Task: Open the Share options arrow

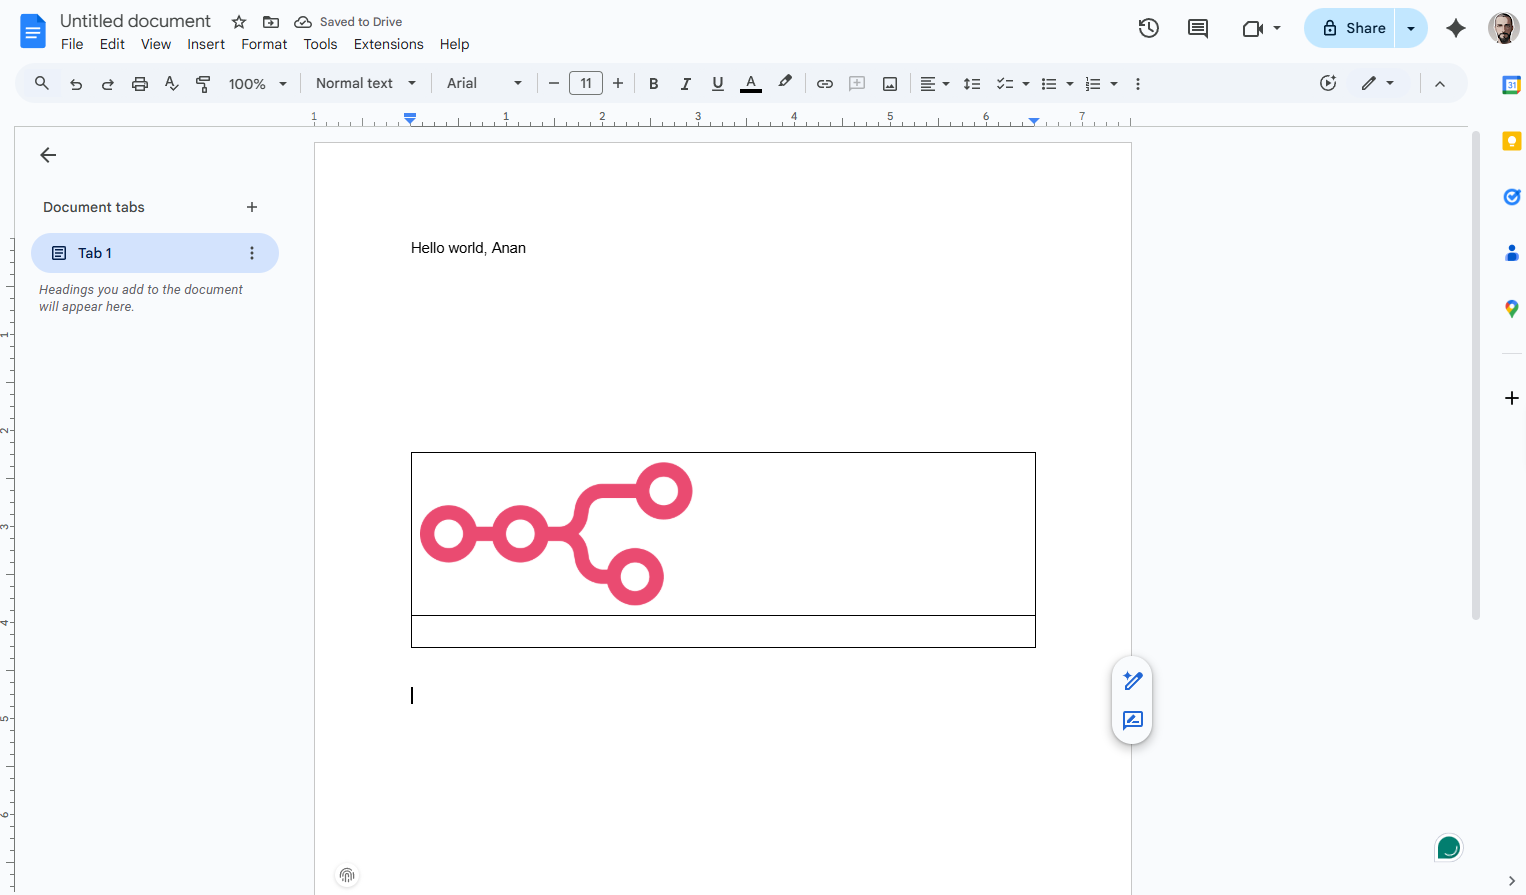Action: pos(1411,28)
